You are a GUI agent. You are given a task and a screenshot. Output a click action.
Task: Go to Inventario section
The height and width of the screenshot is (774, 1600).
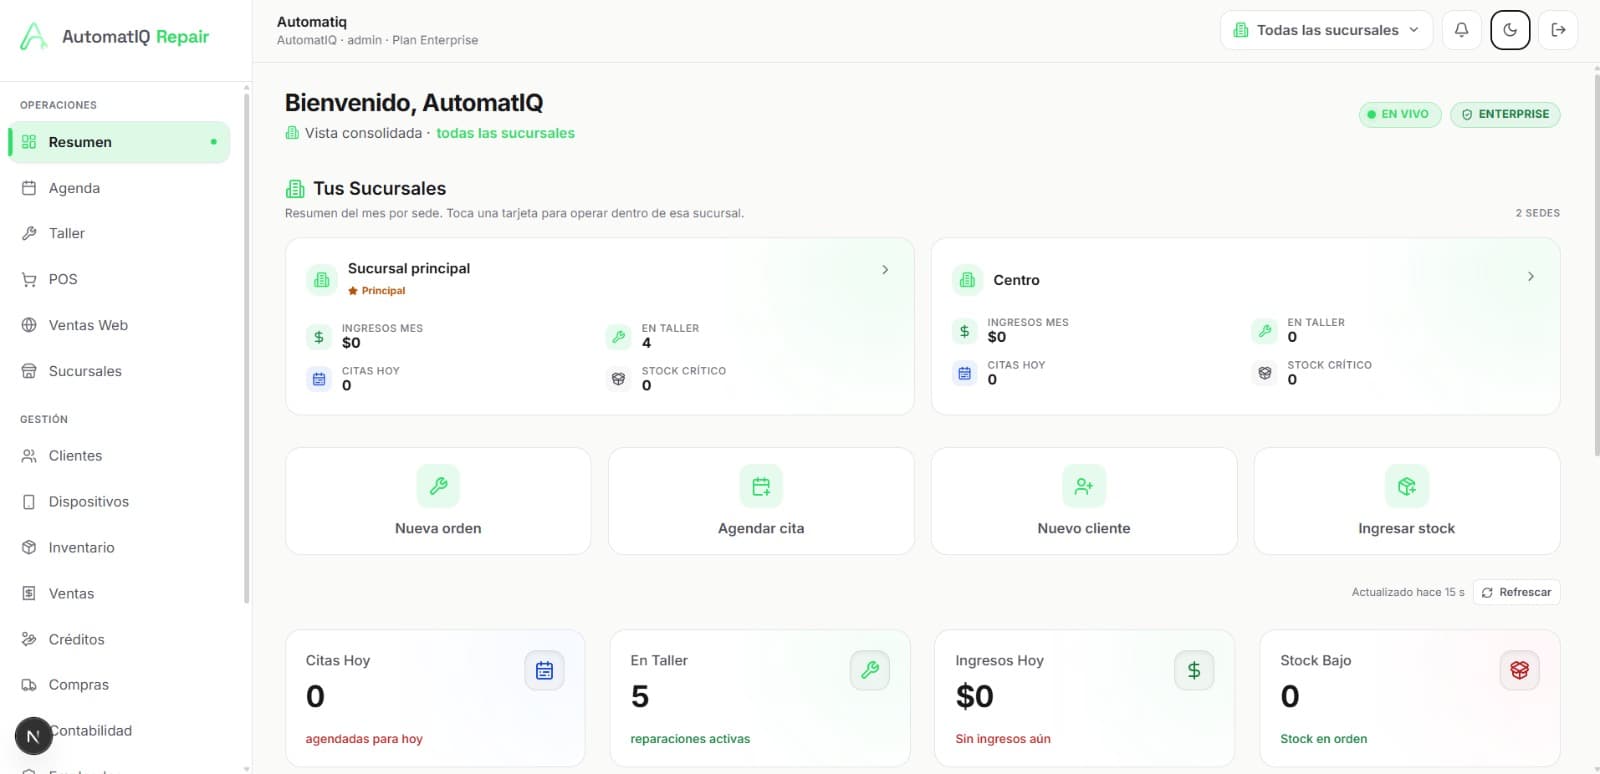tap(119, 548)
